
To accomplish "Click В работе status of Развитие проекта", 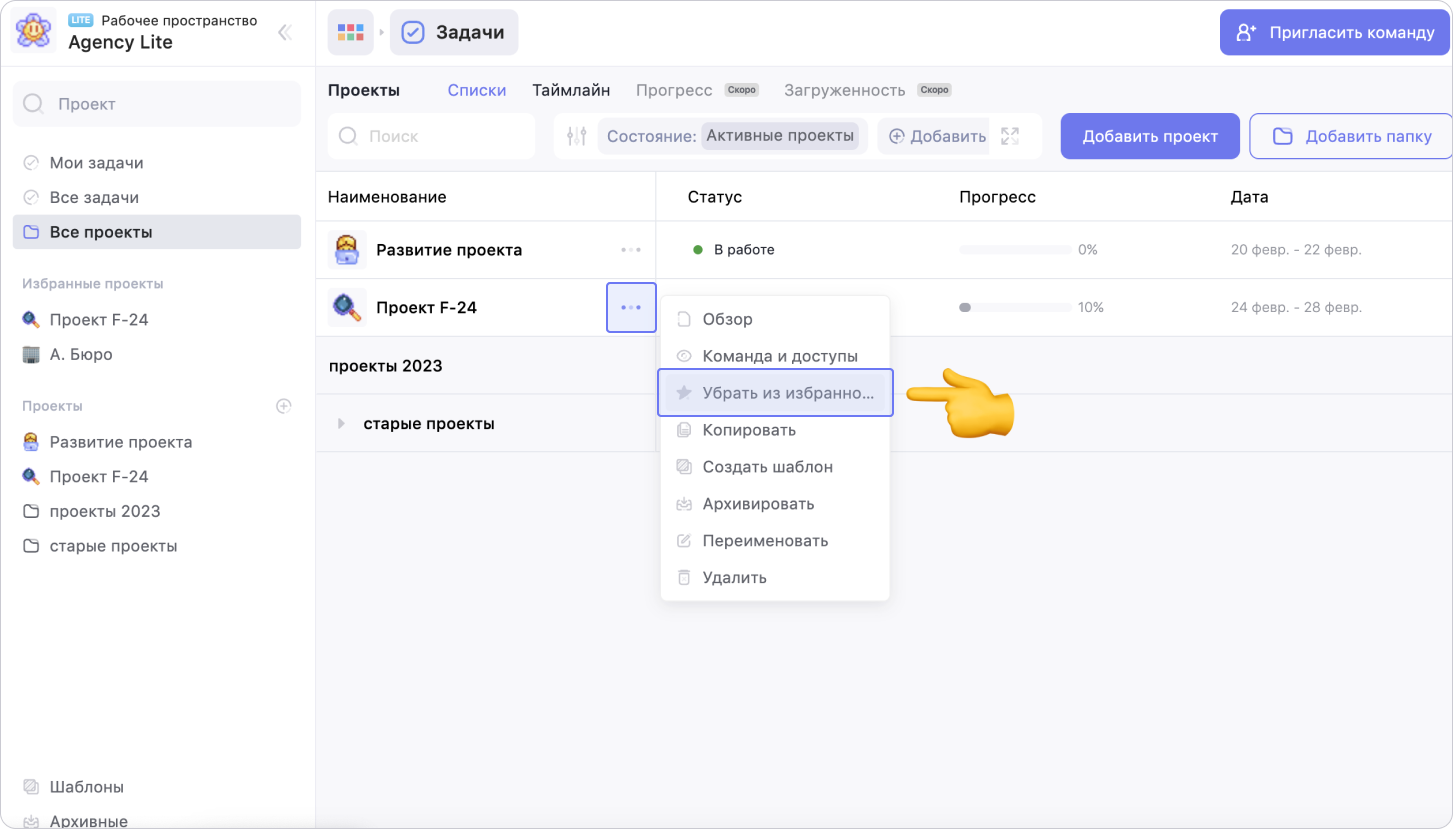I will 734,250.
